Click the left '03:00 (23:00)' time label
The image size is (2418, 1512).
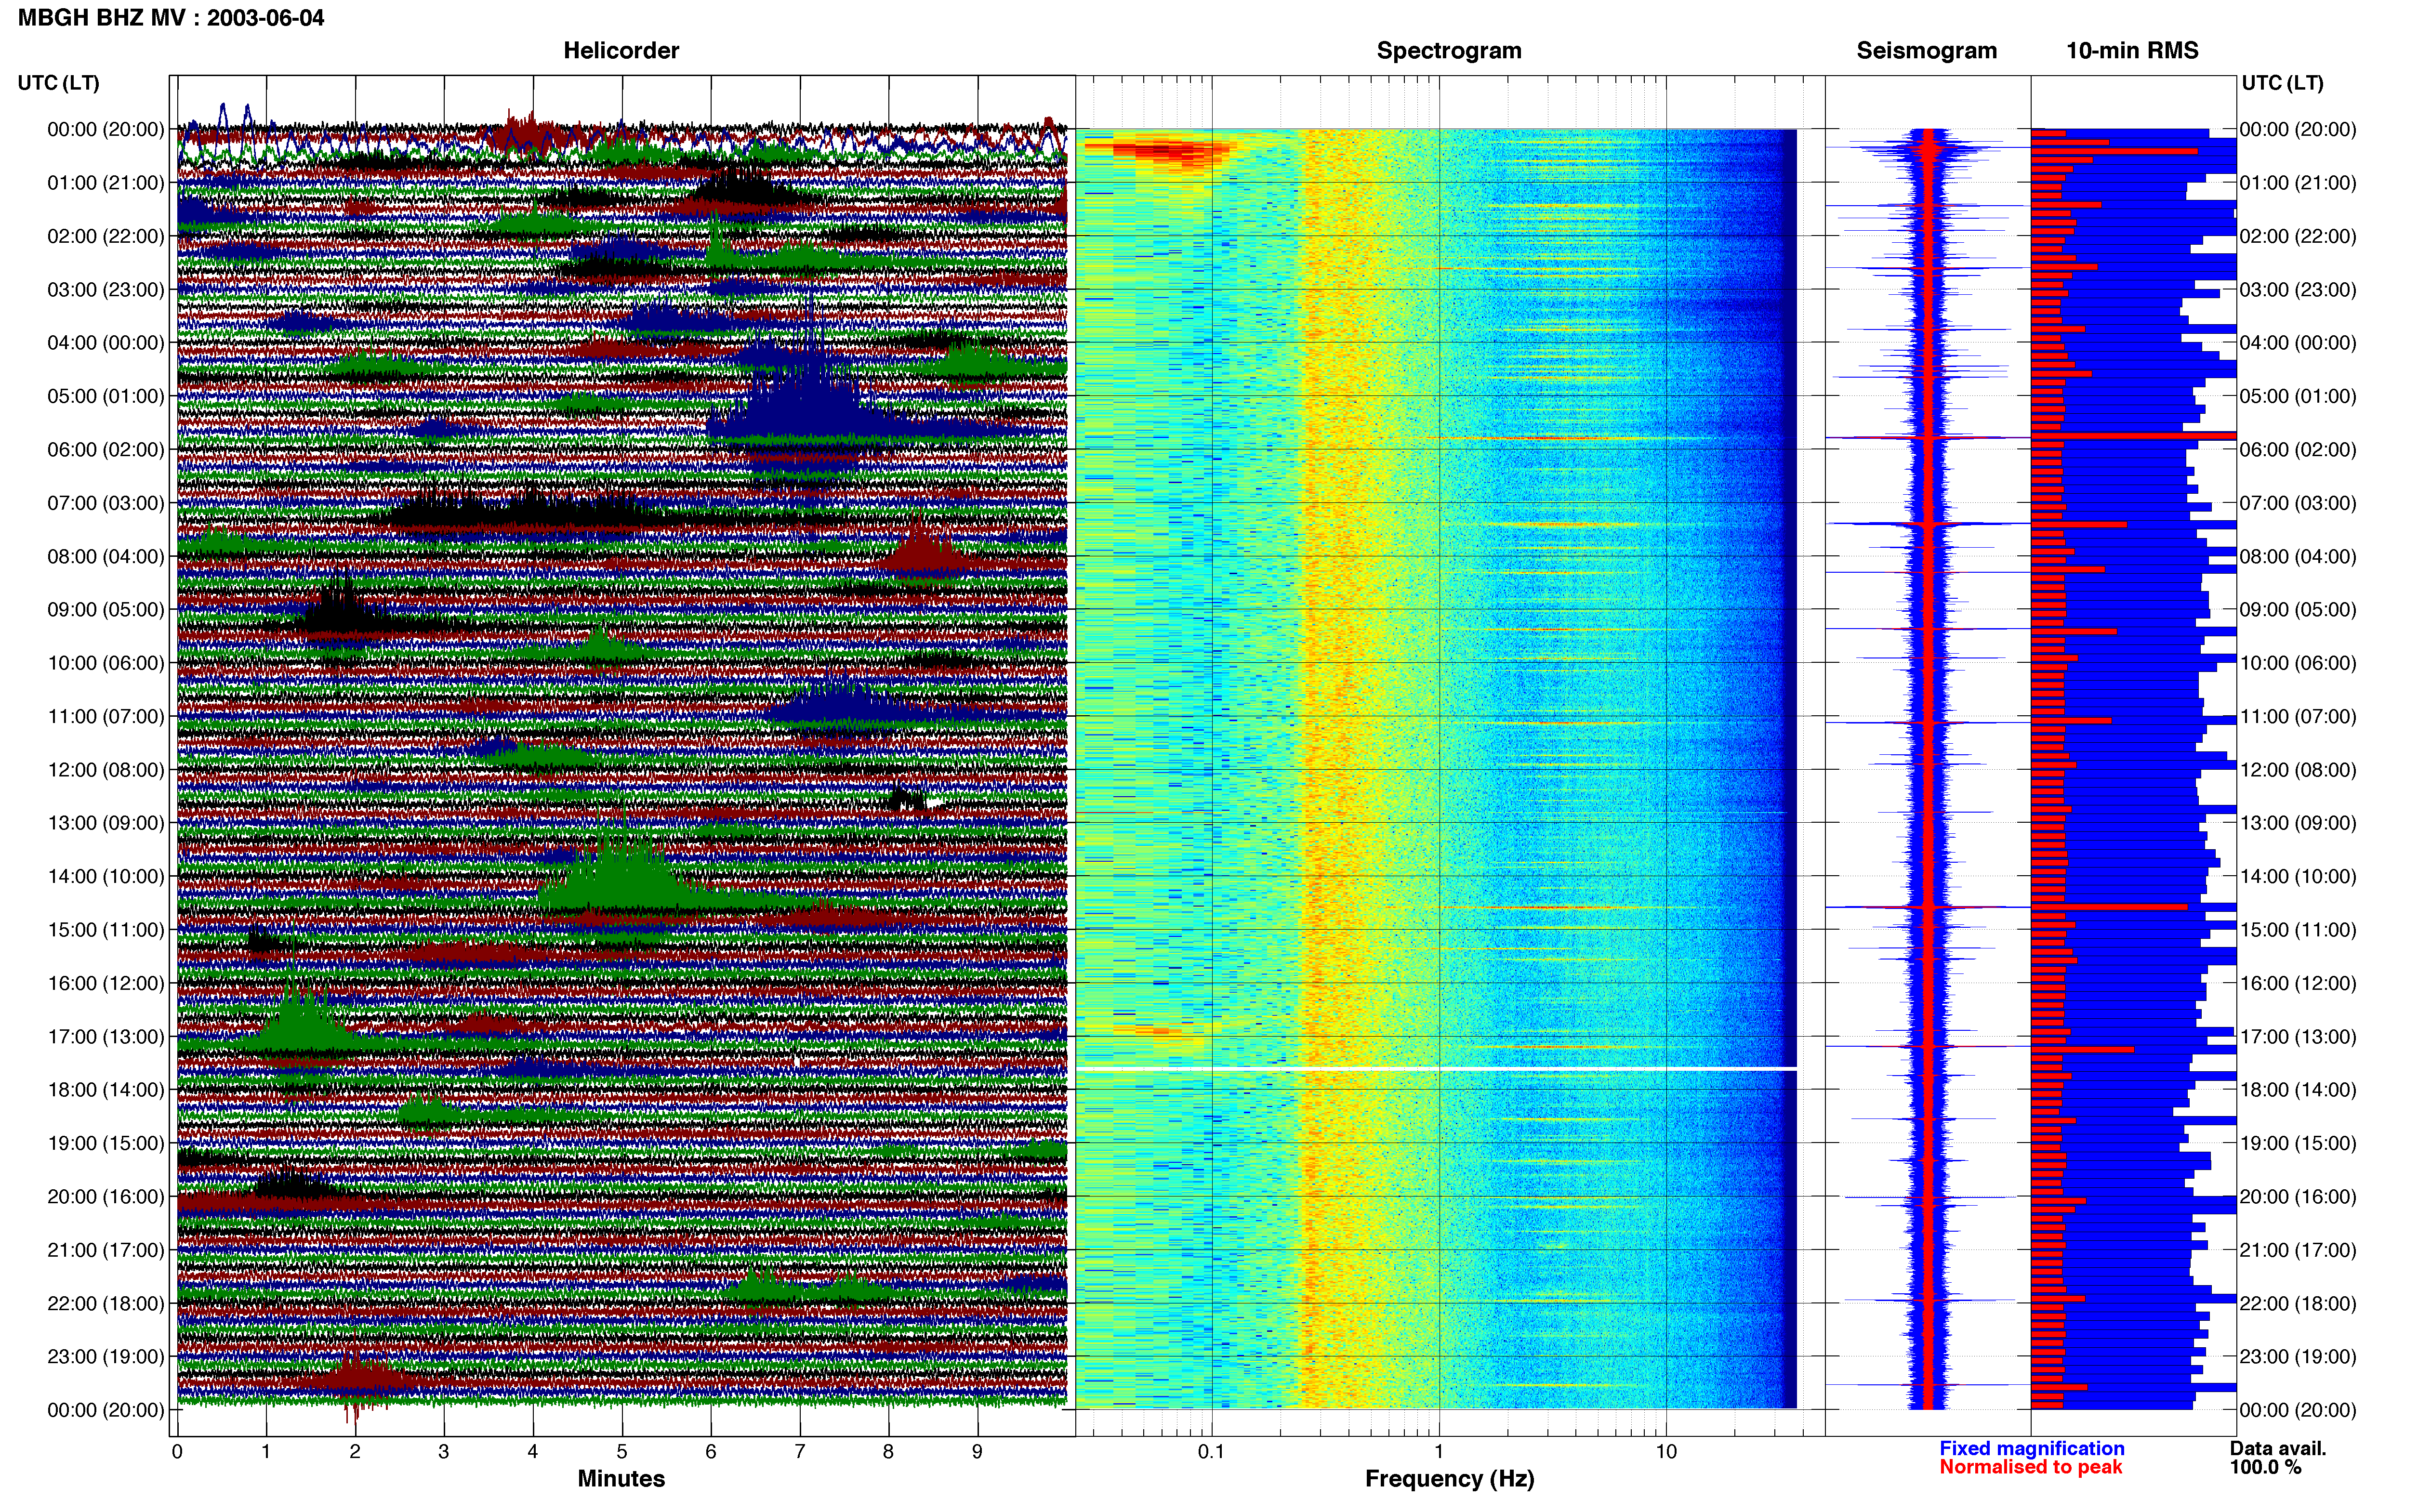point(105,290)
